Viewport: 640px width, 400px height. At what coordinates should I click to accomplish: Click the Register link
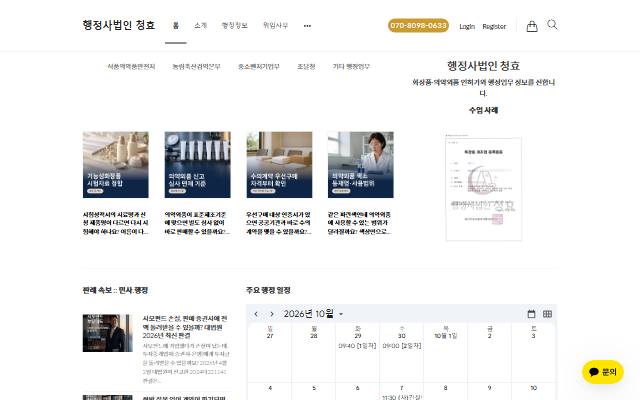(x=494, y=27)
